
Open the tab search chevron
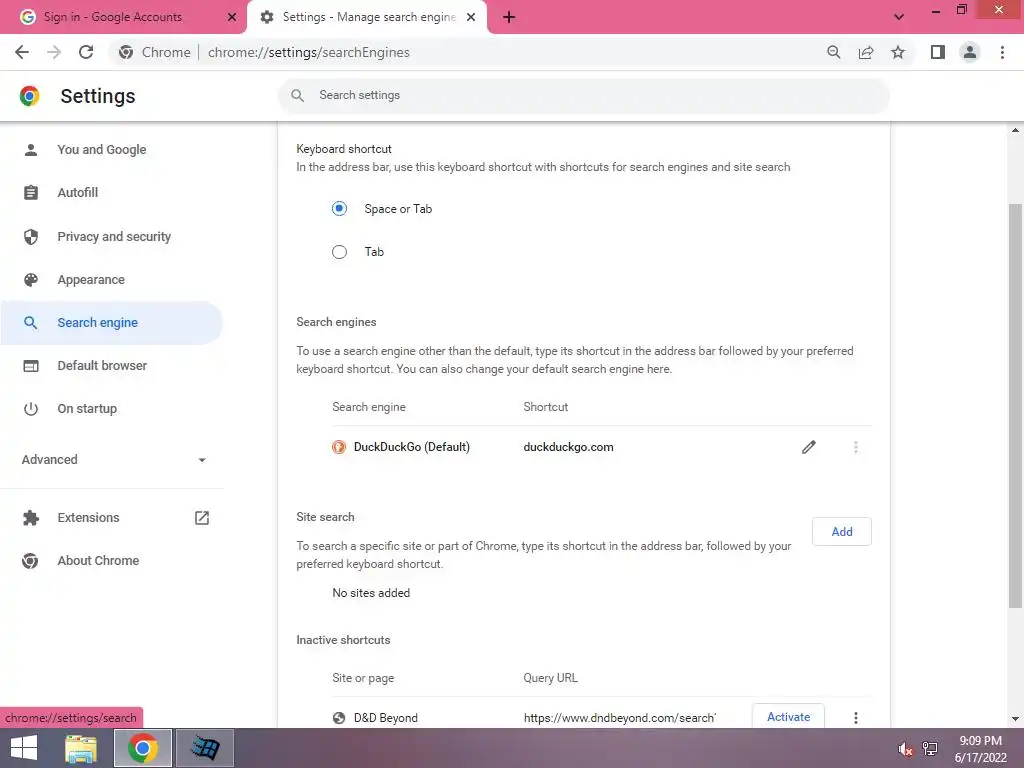[x=899, y=17]
